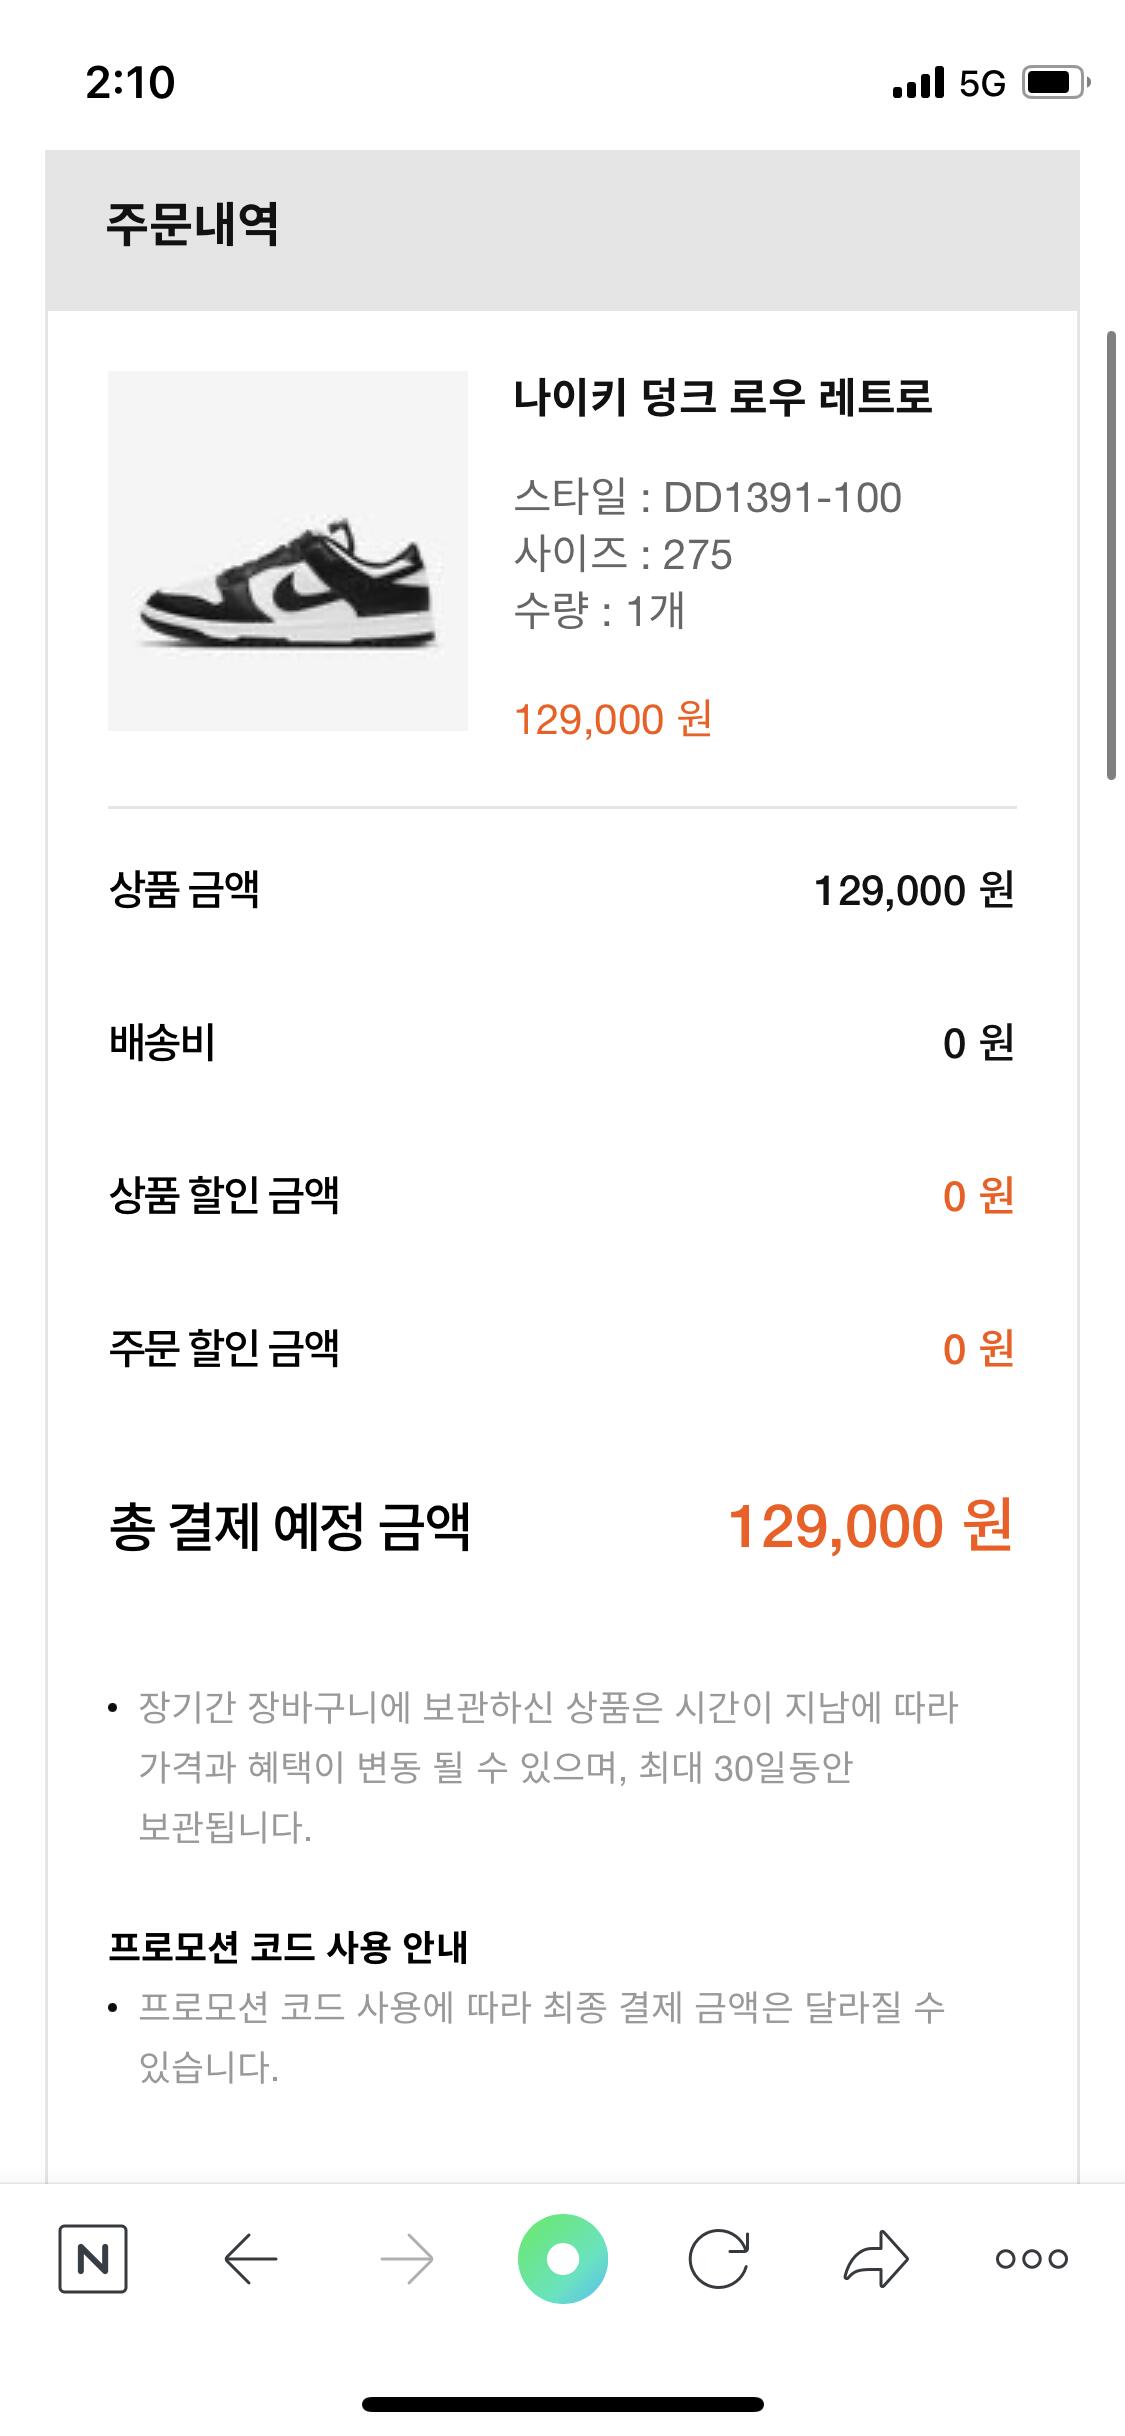Reload the page with refresh icon
Image resolution: width=1125 pixels, height=2436 pixels.
click(x=719, y=2258)
